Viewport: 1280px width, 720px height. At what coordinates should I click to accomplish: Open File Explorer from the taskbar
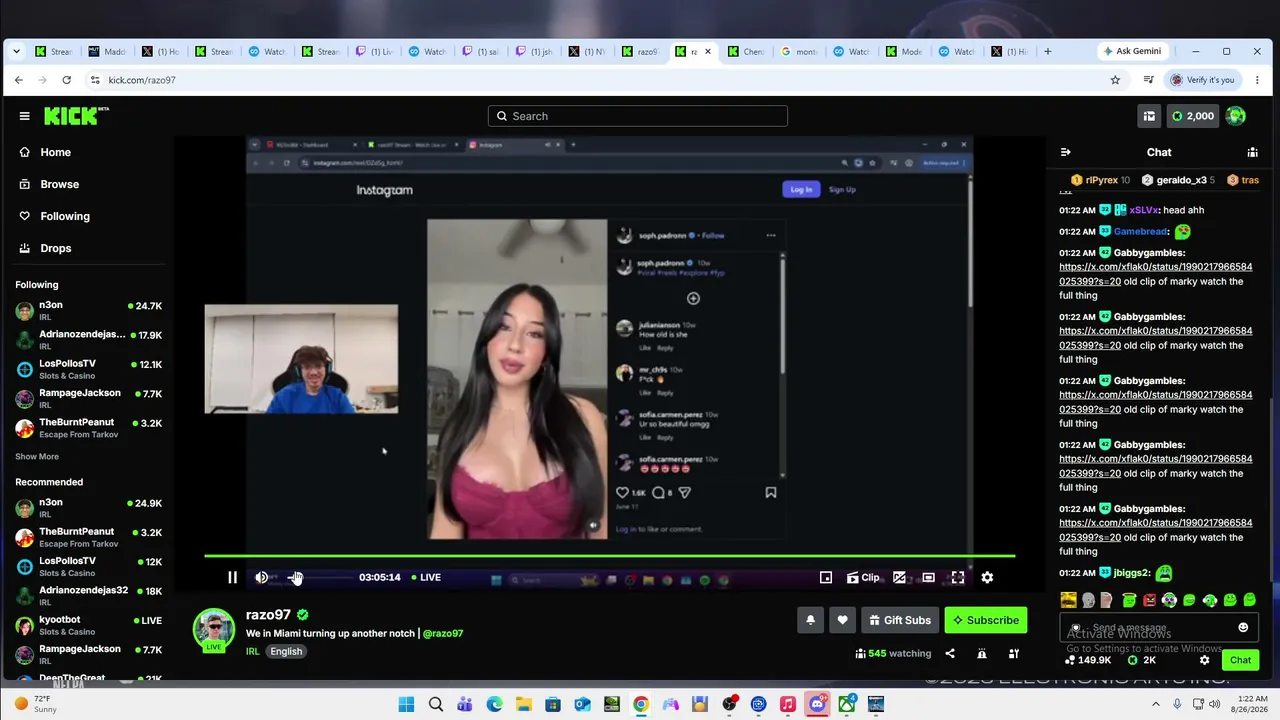click(x=524, y=704)
